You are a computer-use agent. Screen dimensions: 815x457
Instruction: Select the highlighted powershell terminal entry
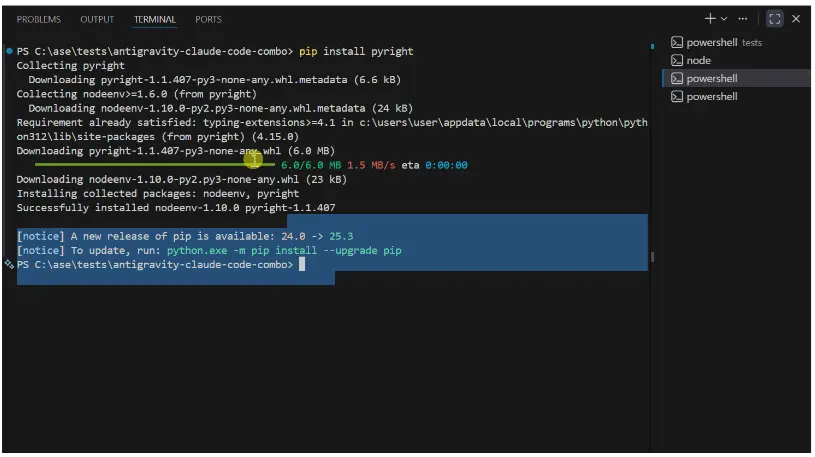pyautogui.click(x=712, y=79)
